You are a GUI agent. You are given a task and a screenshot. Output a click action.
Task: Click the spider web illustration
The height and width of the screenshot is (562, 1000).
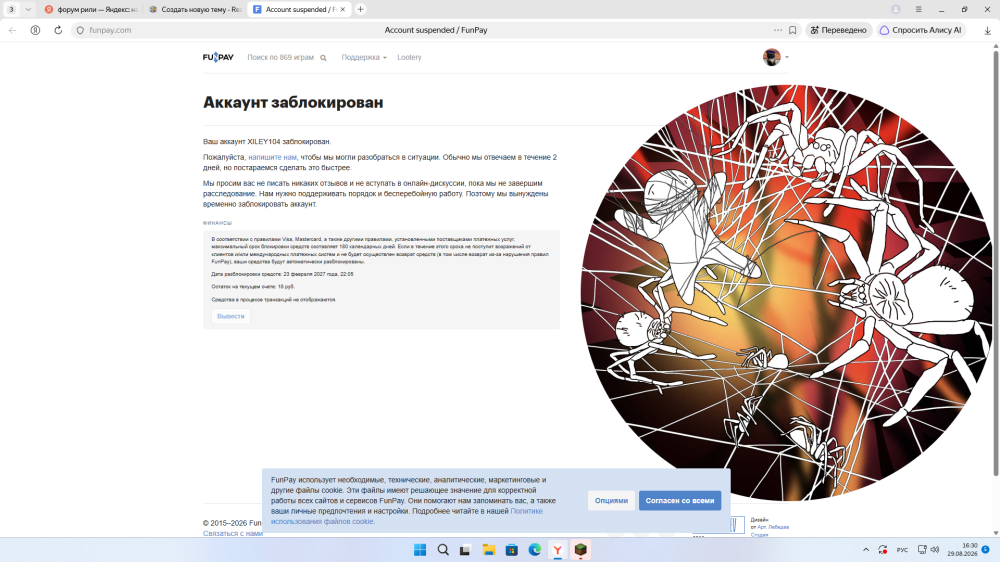click(x=786, y=292)
